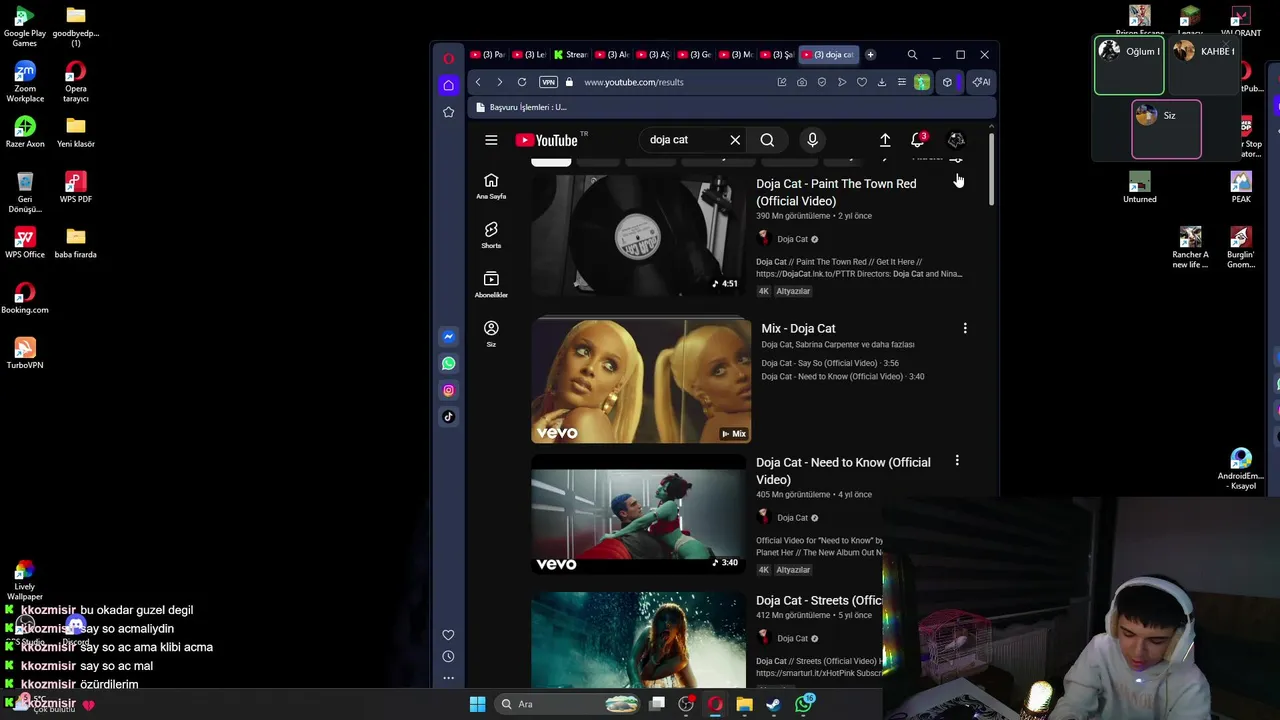The height and width of the screenshot is (720, 1280).
Task: Open the YouTube hamburger guide menu
Action: [491, 140]
